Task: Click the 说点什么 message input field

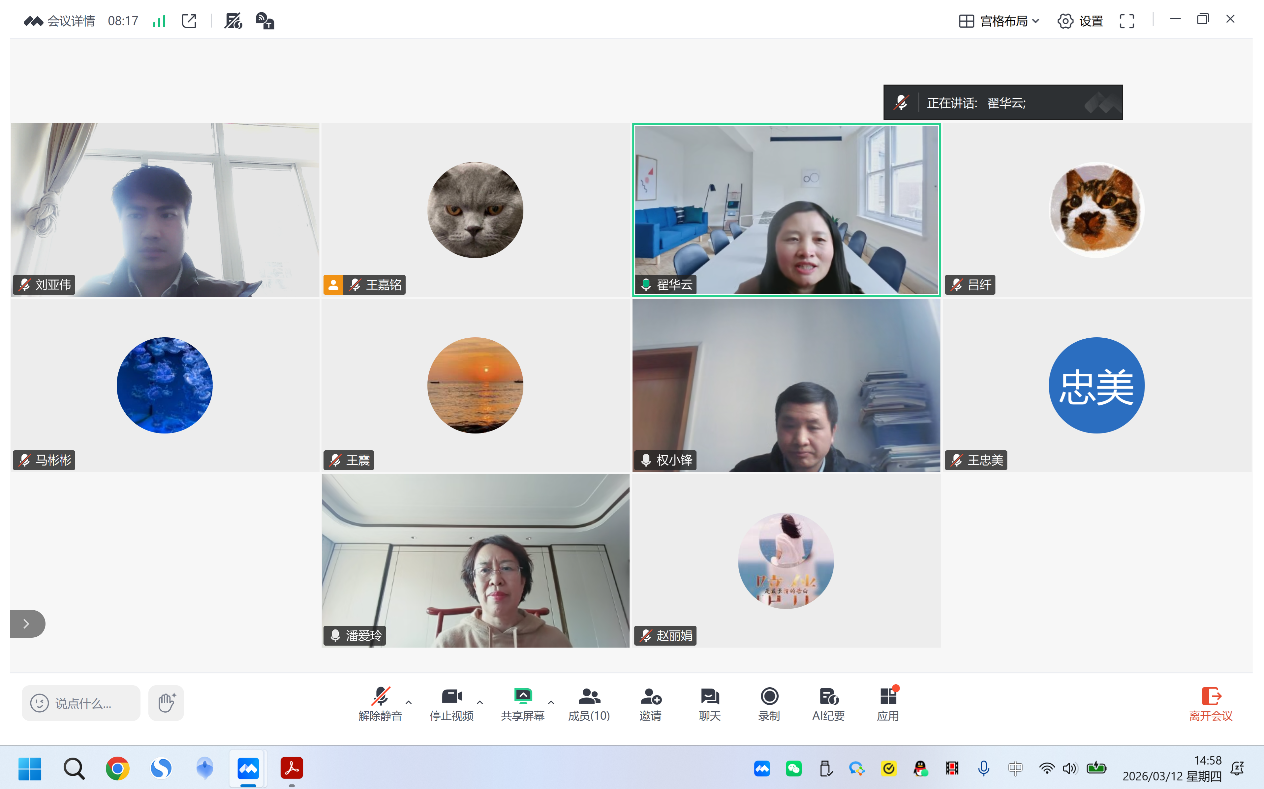Action: pyautogui.click(x=82, y=703)
